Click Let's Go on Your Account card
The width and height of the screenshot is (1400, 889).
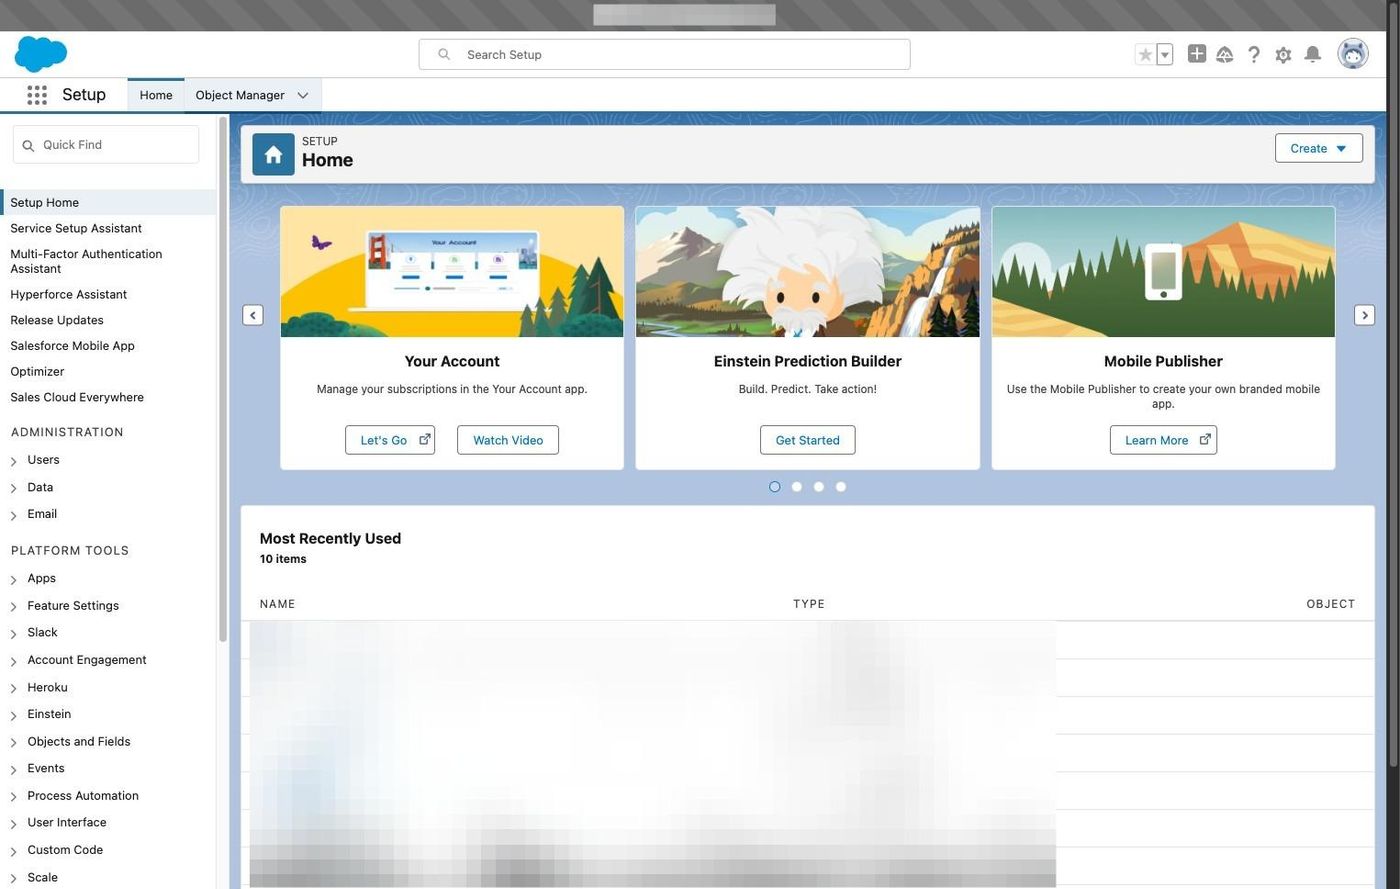pyautogui.click(x=390, y=440)
